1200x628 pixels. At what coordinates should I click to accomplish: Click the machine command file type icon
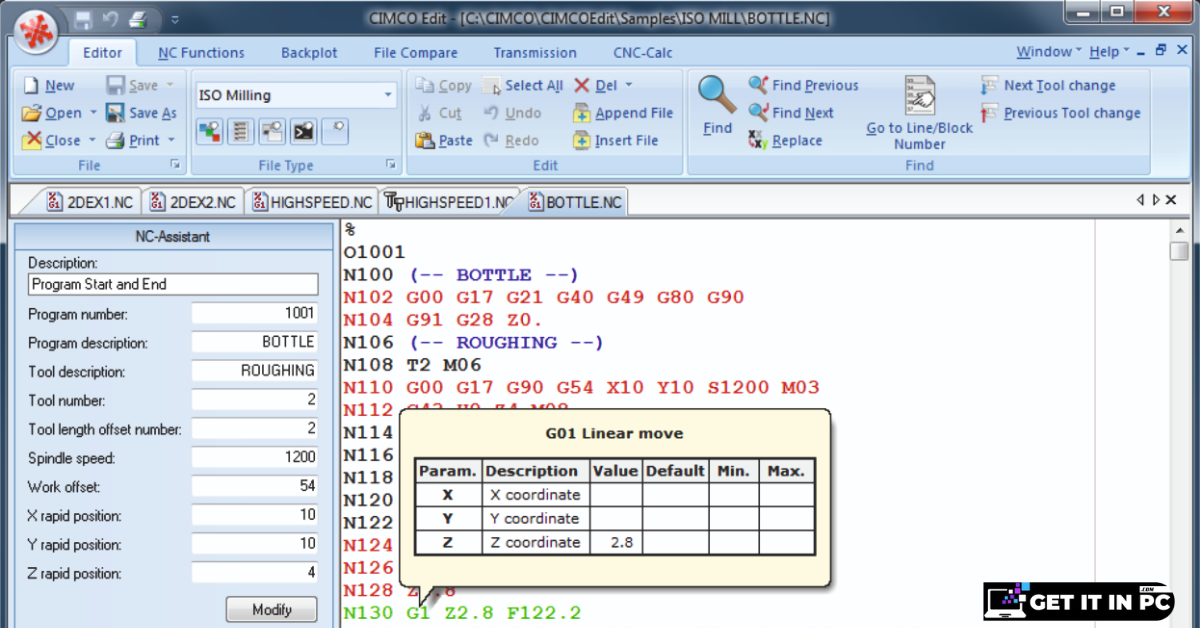(303, 131)
